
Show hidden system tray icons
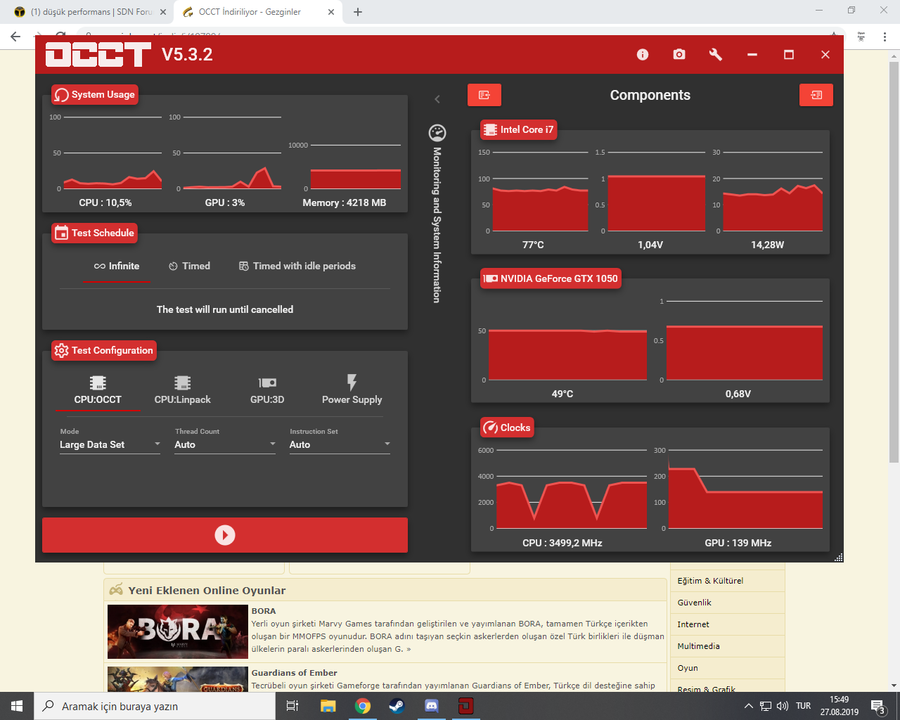[748, 706]
